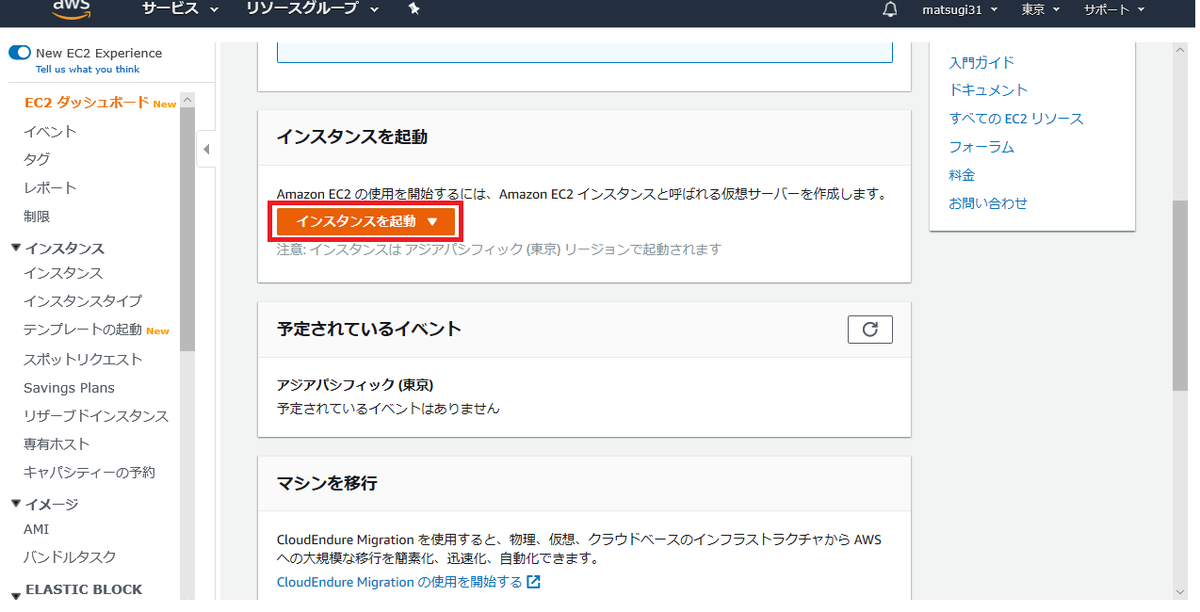Image resolution: width=1200 pixels, height=612 pixels.
Task: Click 予定されているイベント heading
Action: coord(369,329)
